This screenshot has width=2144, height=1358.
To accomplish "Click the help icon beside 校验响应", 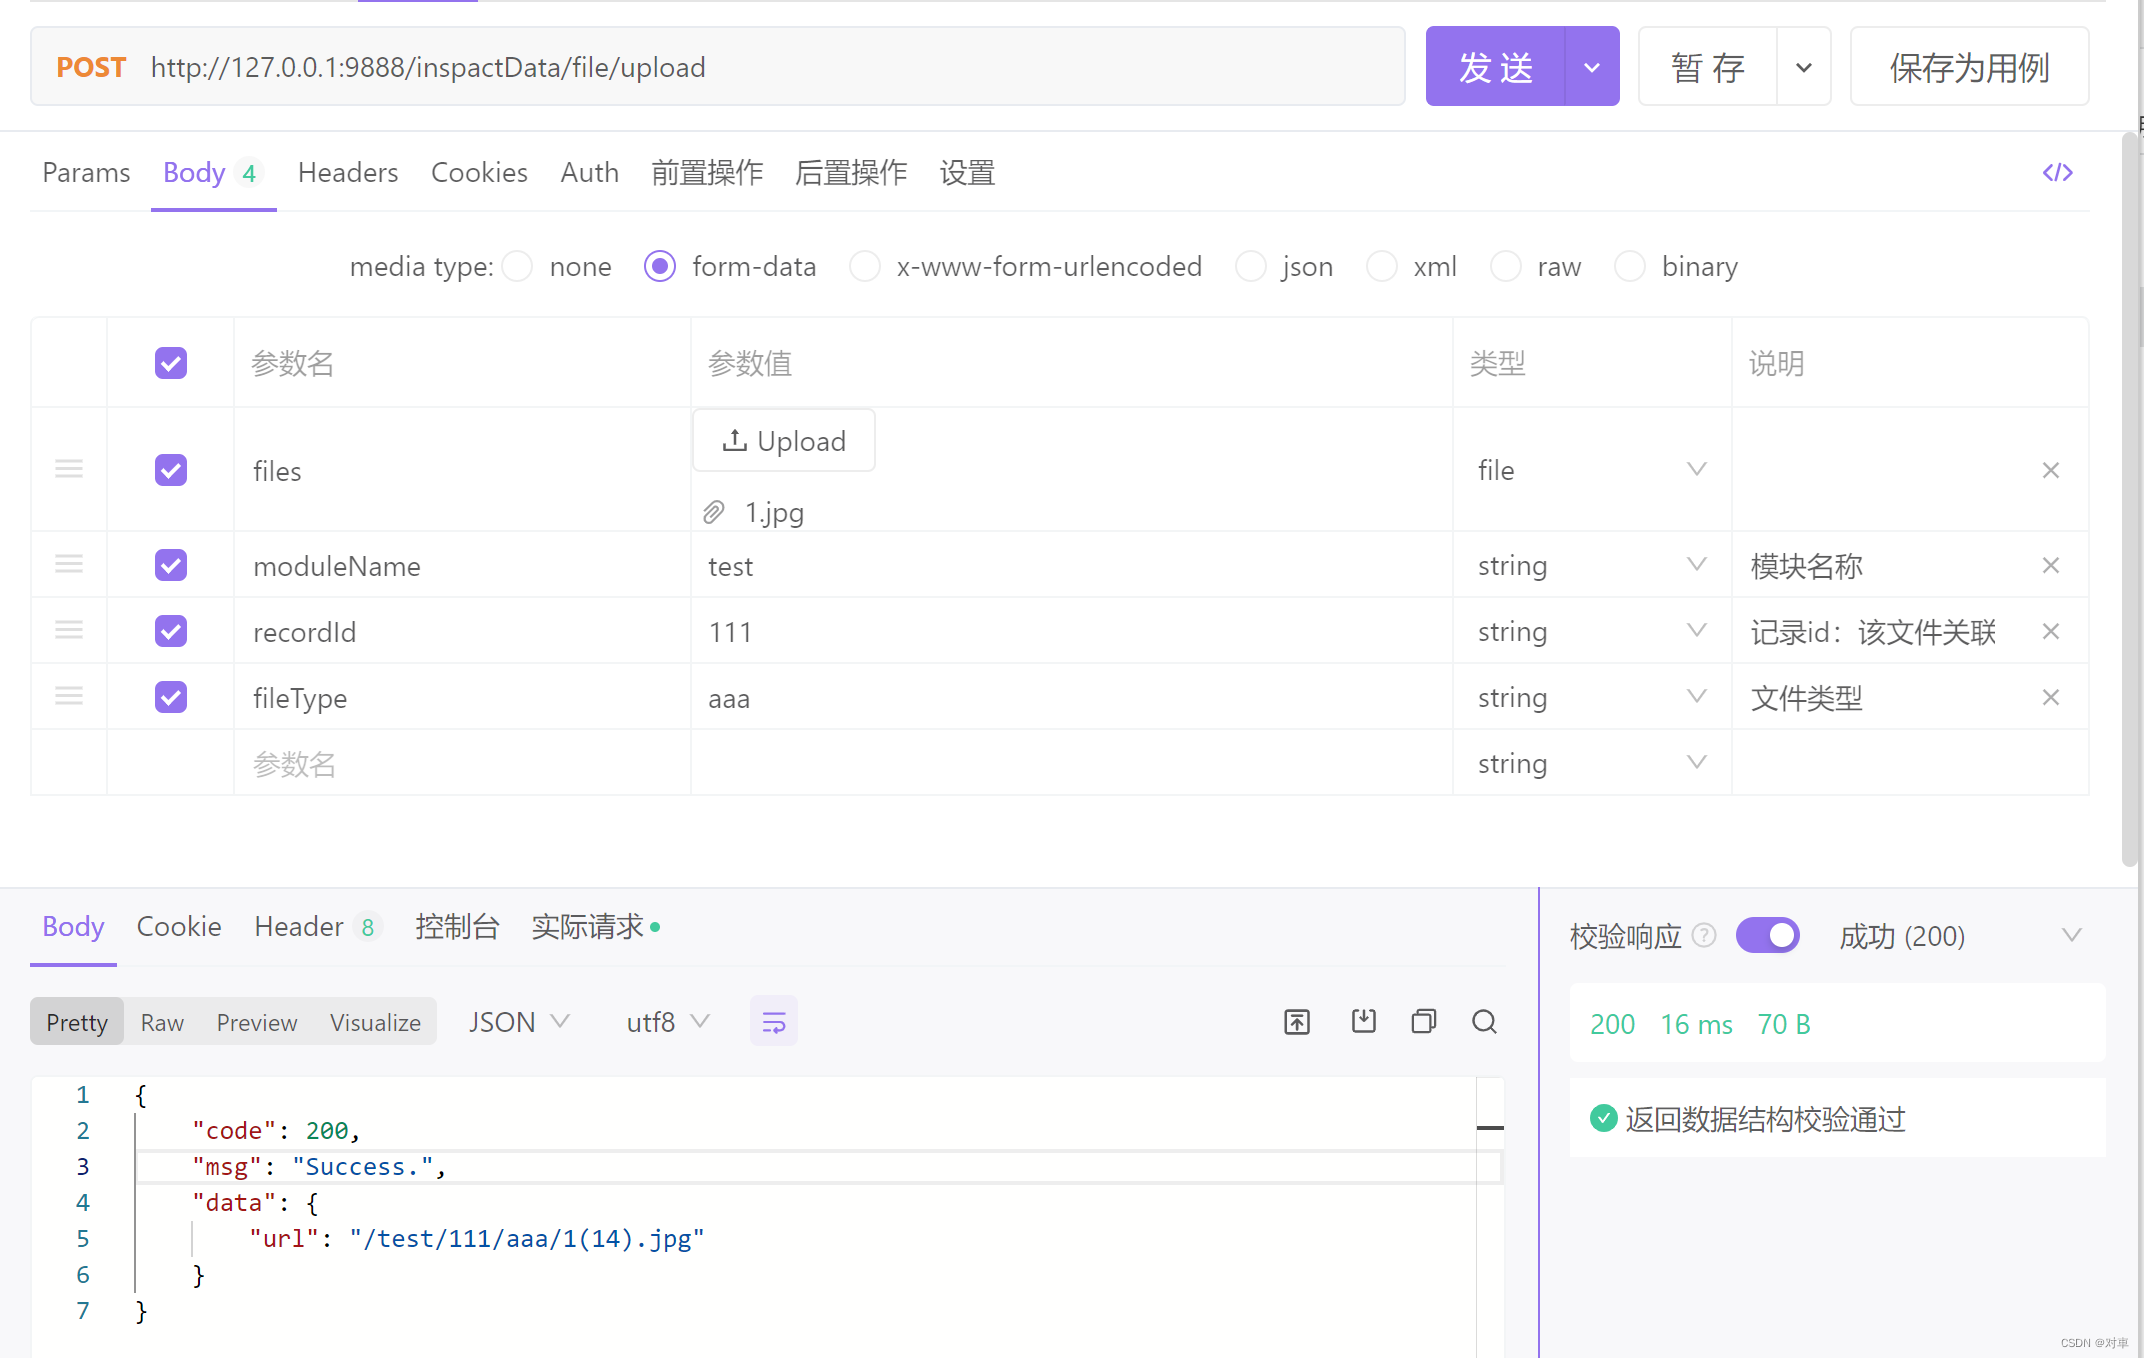I will tap(1704, 935).
